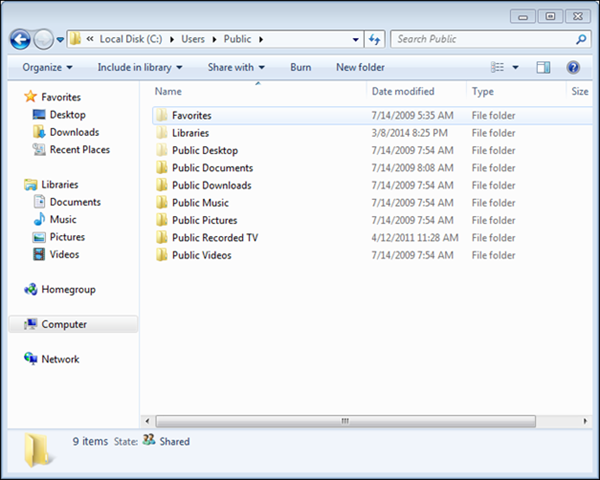Click the Music library note icon
The image size is (600, 480).
click(x=39, y=219)
